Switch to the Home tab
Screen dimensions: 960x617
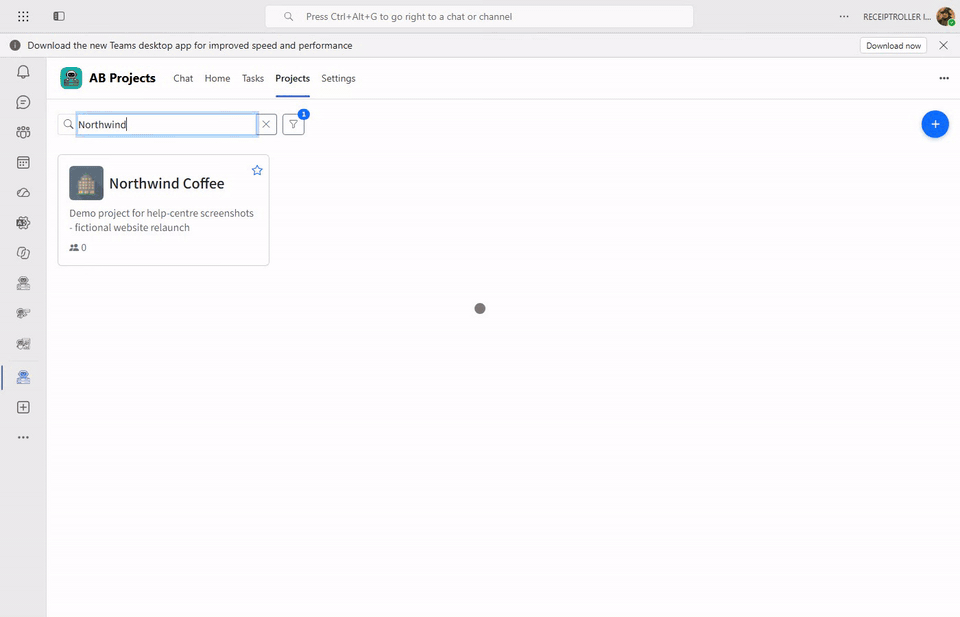click(x=217, y=78)
